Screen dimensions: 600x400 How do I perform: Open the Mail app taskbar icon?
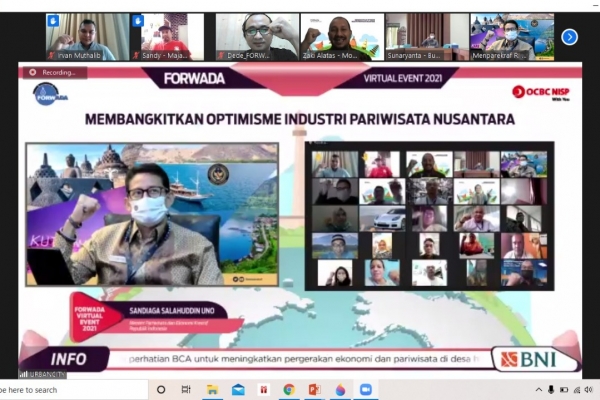[238, 390]
